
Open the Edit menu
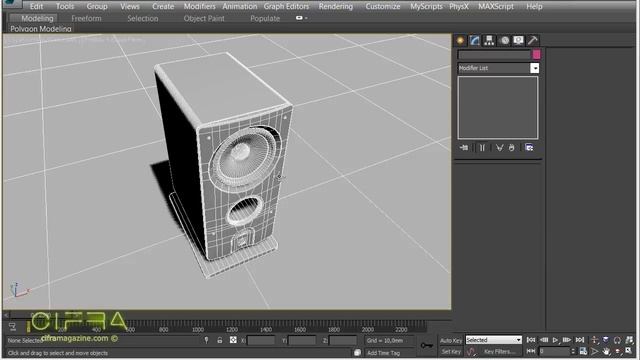(x=36, y=7)
